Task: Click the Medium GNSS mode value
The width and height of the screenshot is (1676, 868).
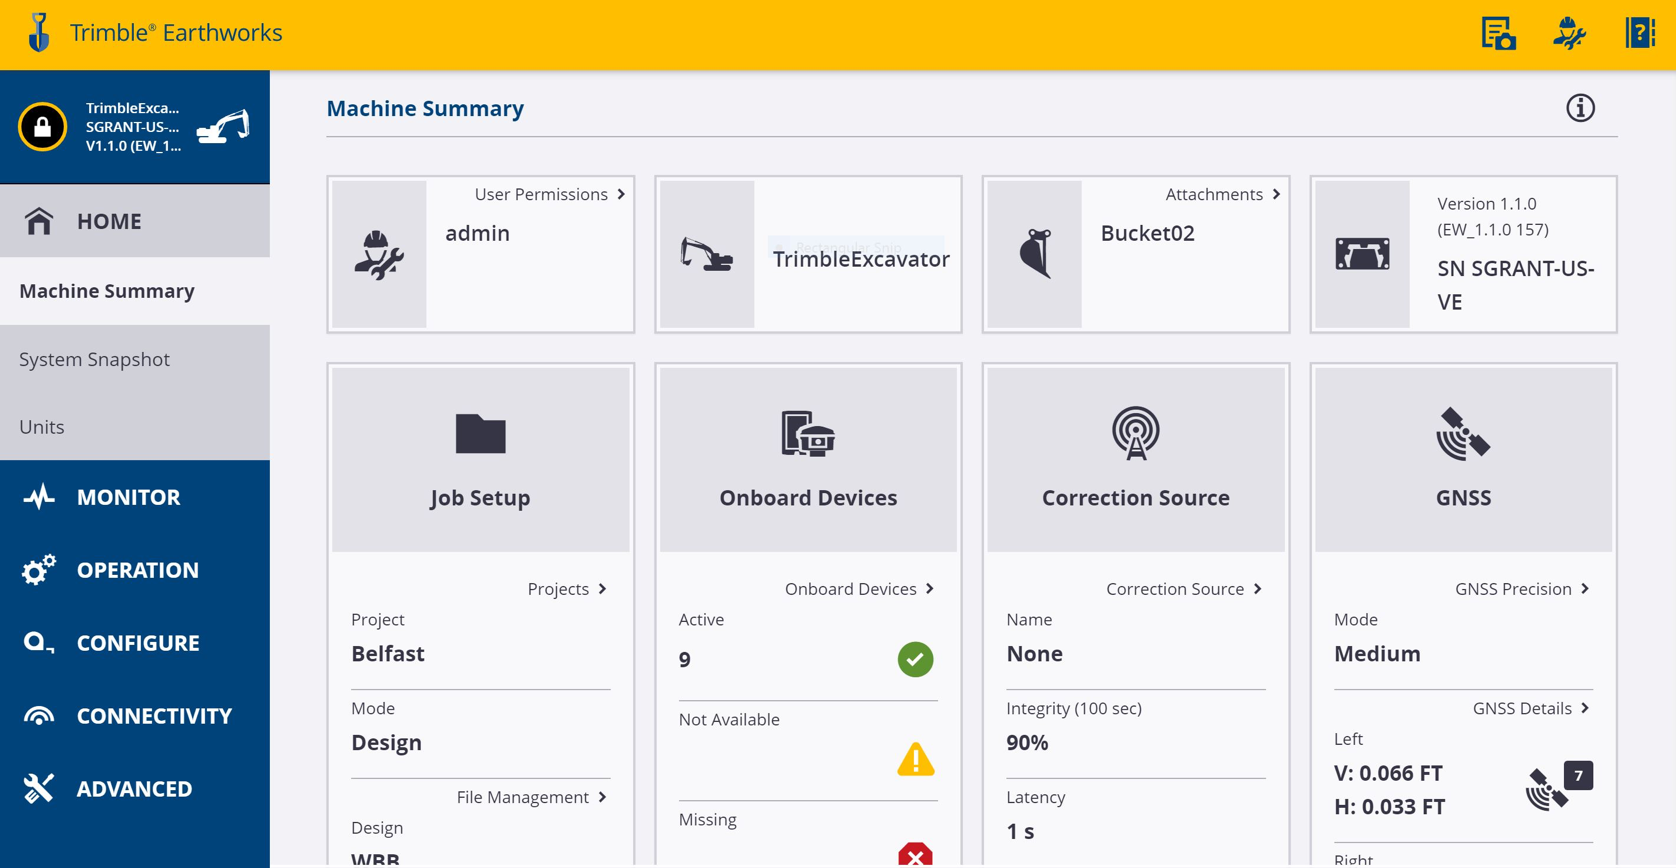Action: [1377, 654]
